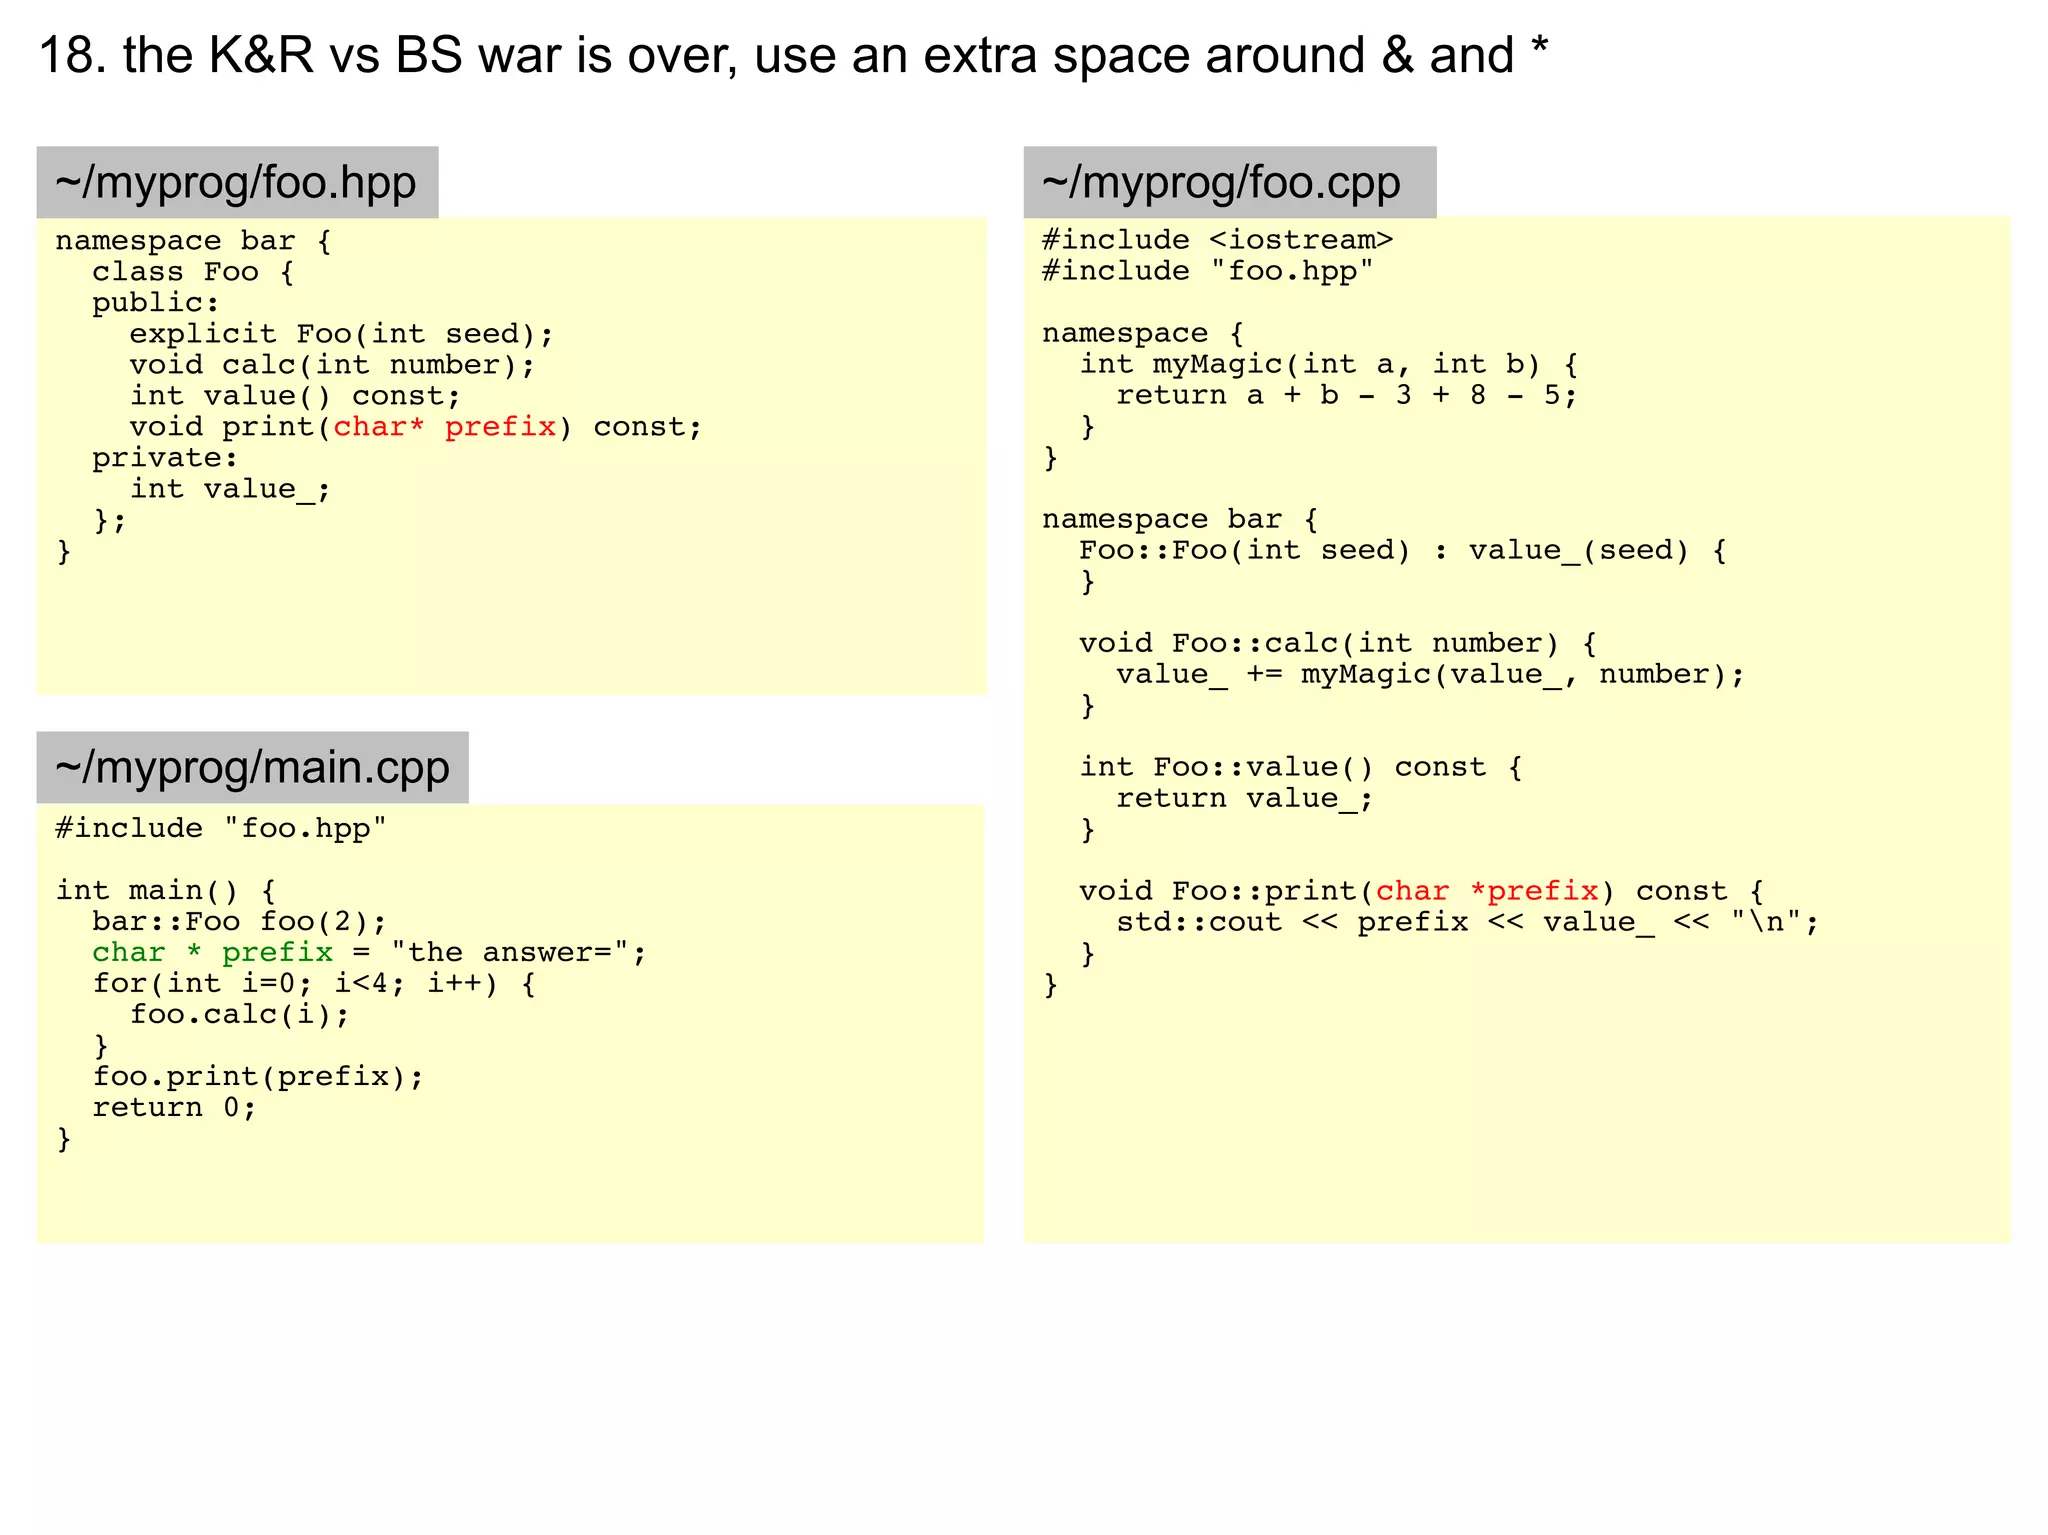
Task: Click 'foo.calc(i);' line
Action: point(240,1015)
